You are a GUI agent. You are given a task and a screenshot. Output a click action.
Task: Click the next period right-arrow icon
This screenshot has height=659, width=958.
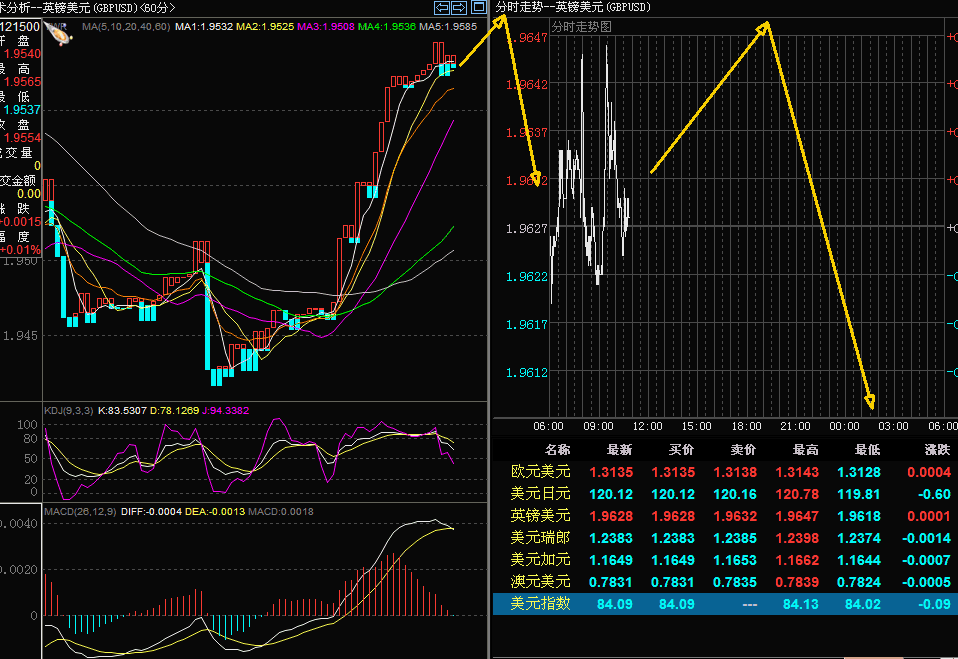coord(458,7)
